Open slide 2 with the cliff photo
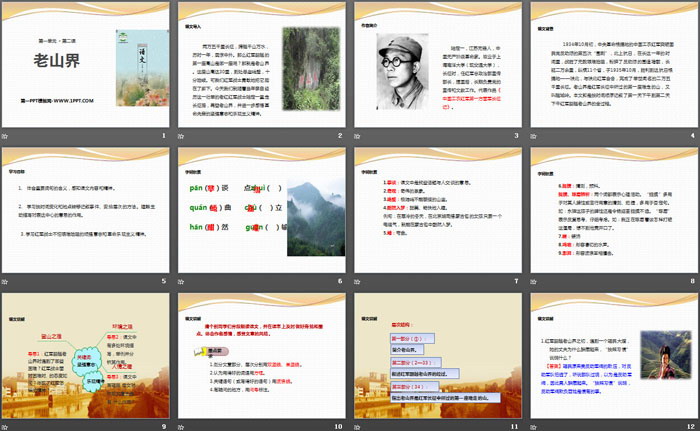Image resolution: width=700 pixels, height=431 pixels. (262, 65)
